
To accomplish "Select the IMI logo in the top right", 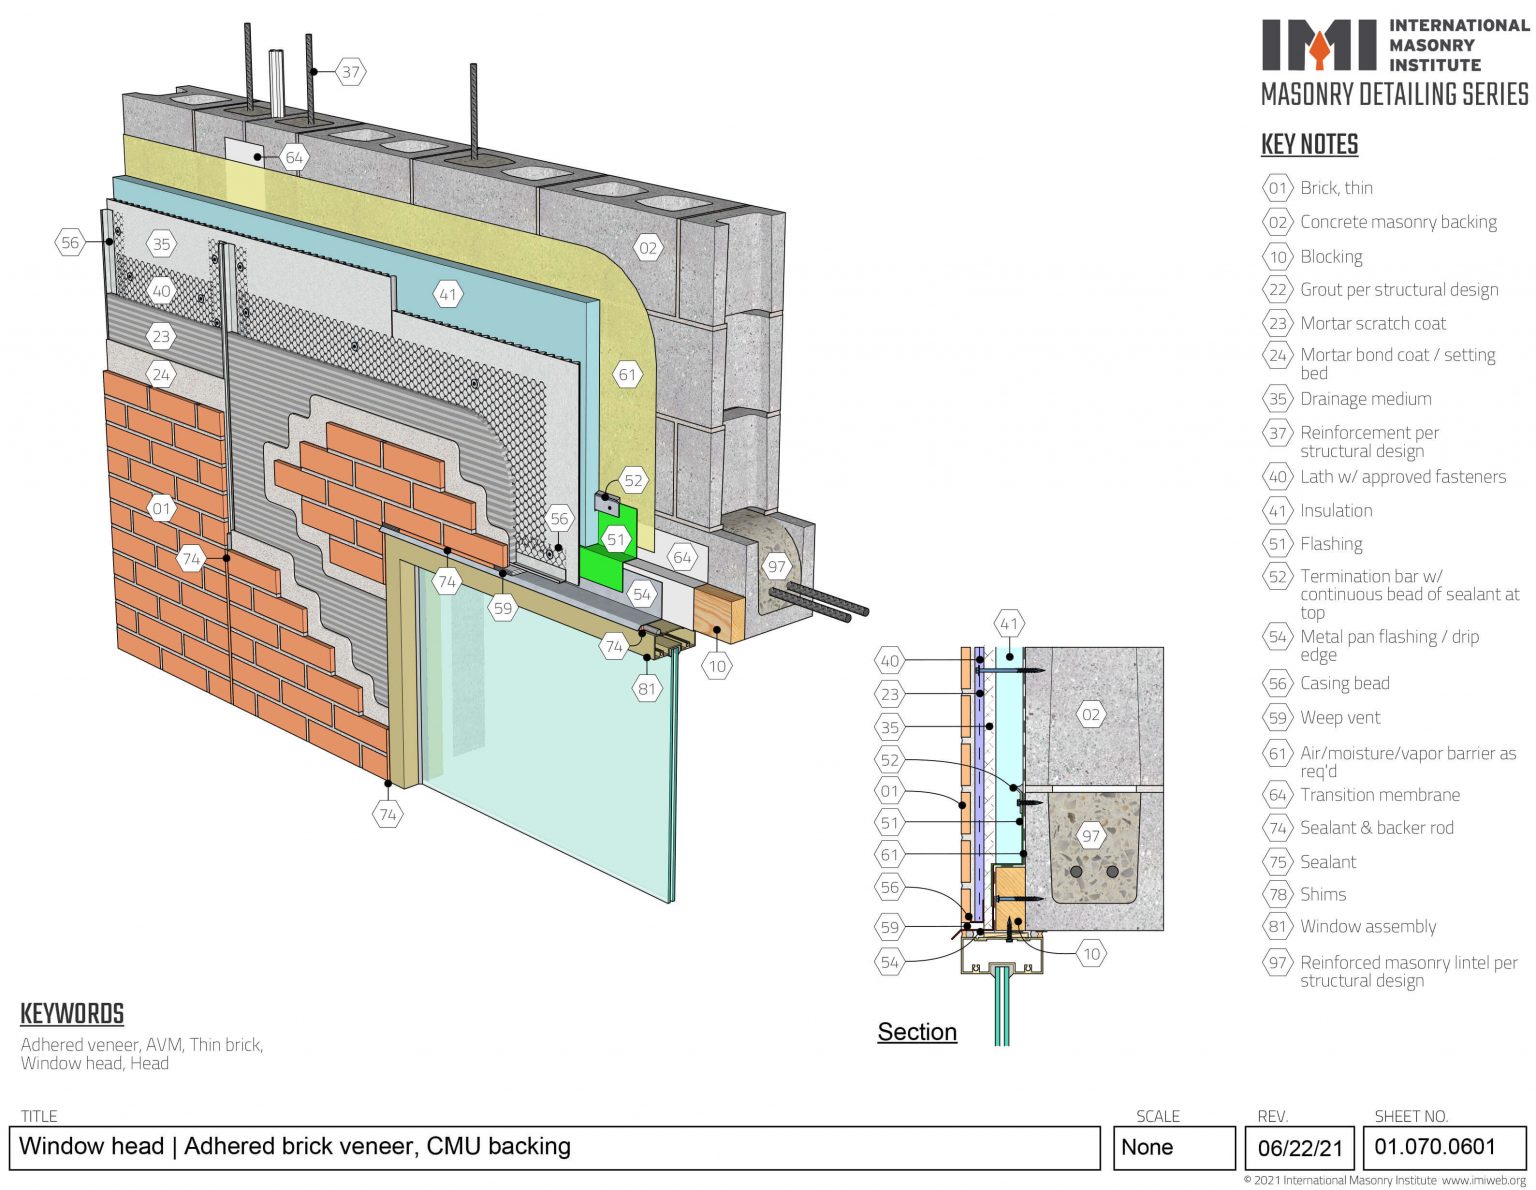I will (1319, 44).
